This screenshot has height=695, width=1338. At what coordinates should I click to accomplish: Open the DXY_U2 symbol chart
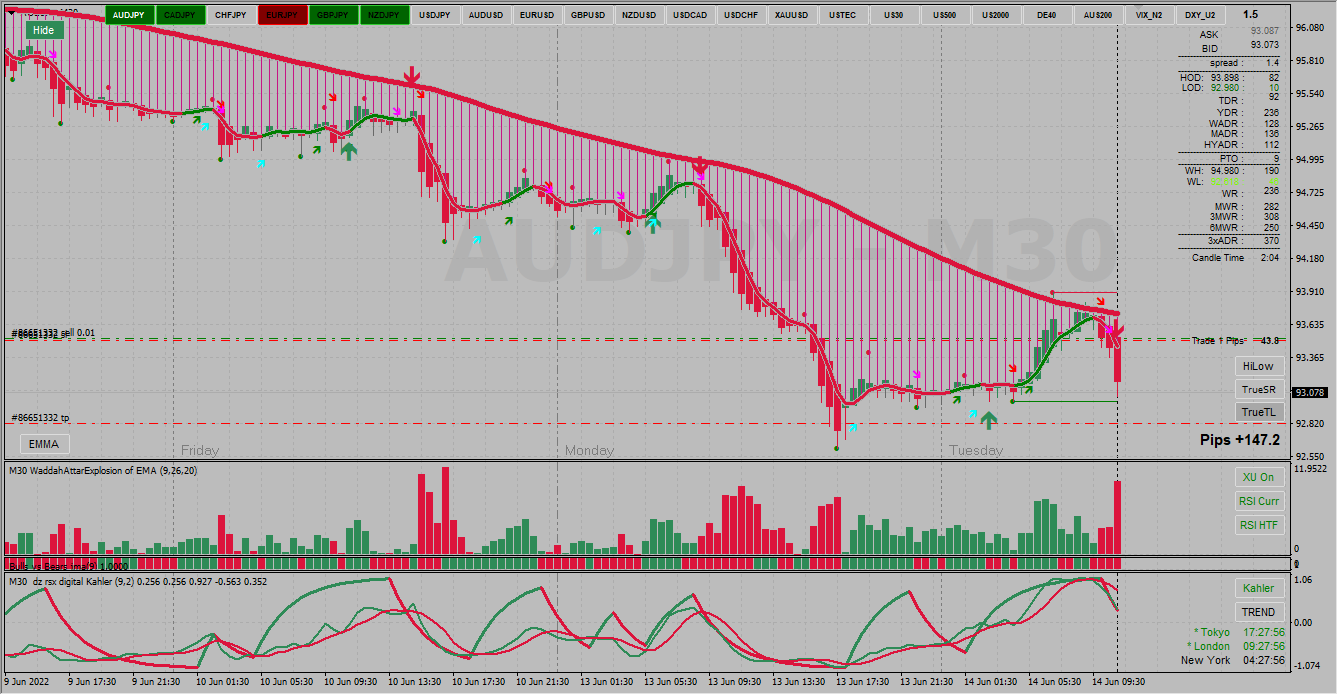pos(1200,15)
